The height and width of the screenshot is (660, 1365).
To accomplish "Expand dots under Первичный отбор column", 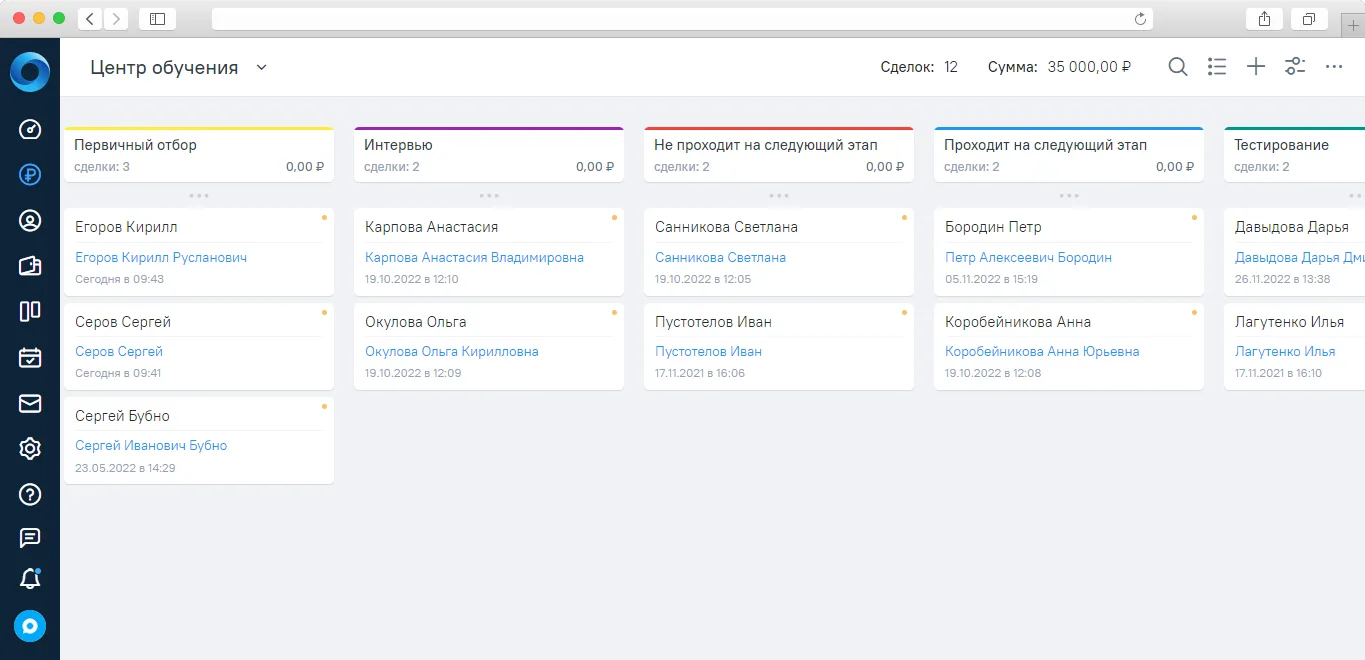I will click(199, 195).
